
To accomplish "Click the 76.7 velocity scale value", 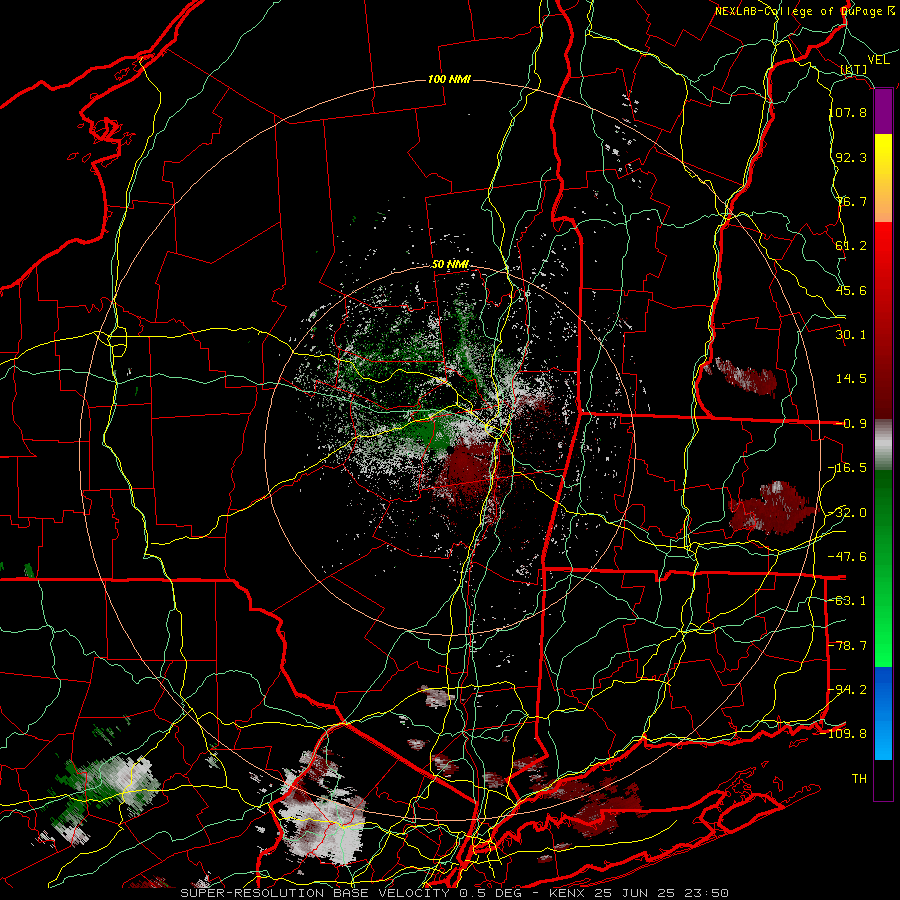I will [x=852, y=201].
